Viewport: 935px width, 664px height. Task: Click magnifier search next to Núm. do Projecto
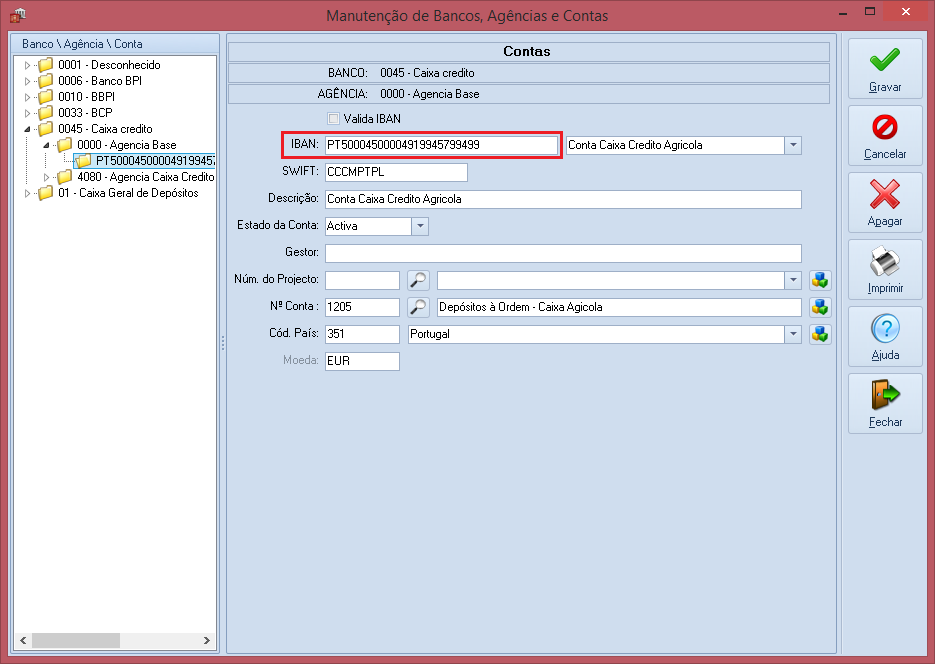[x=418, y=280]
